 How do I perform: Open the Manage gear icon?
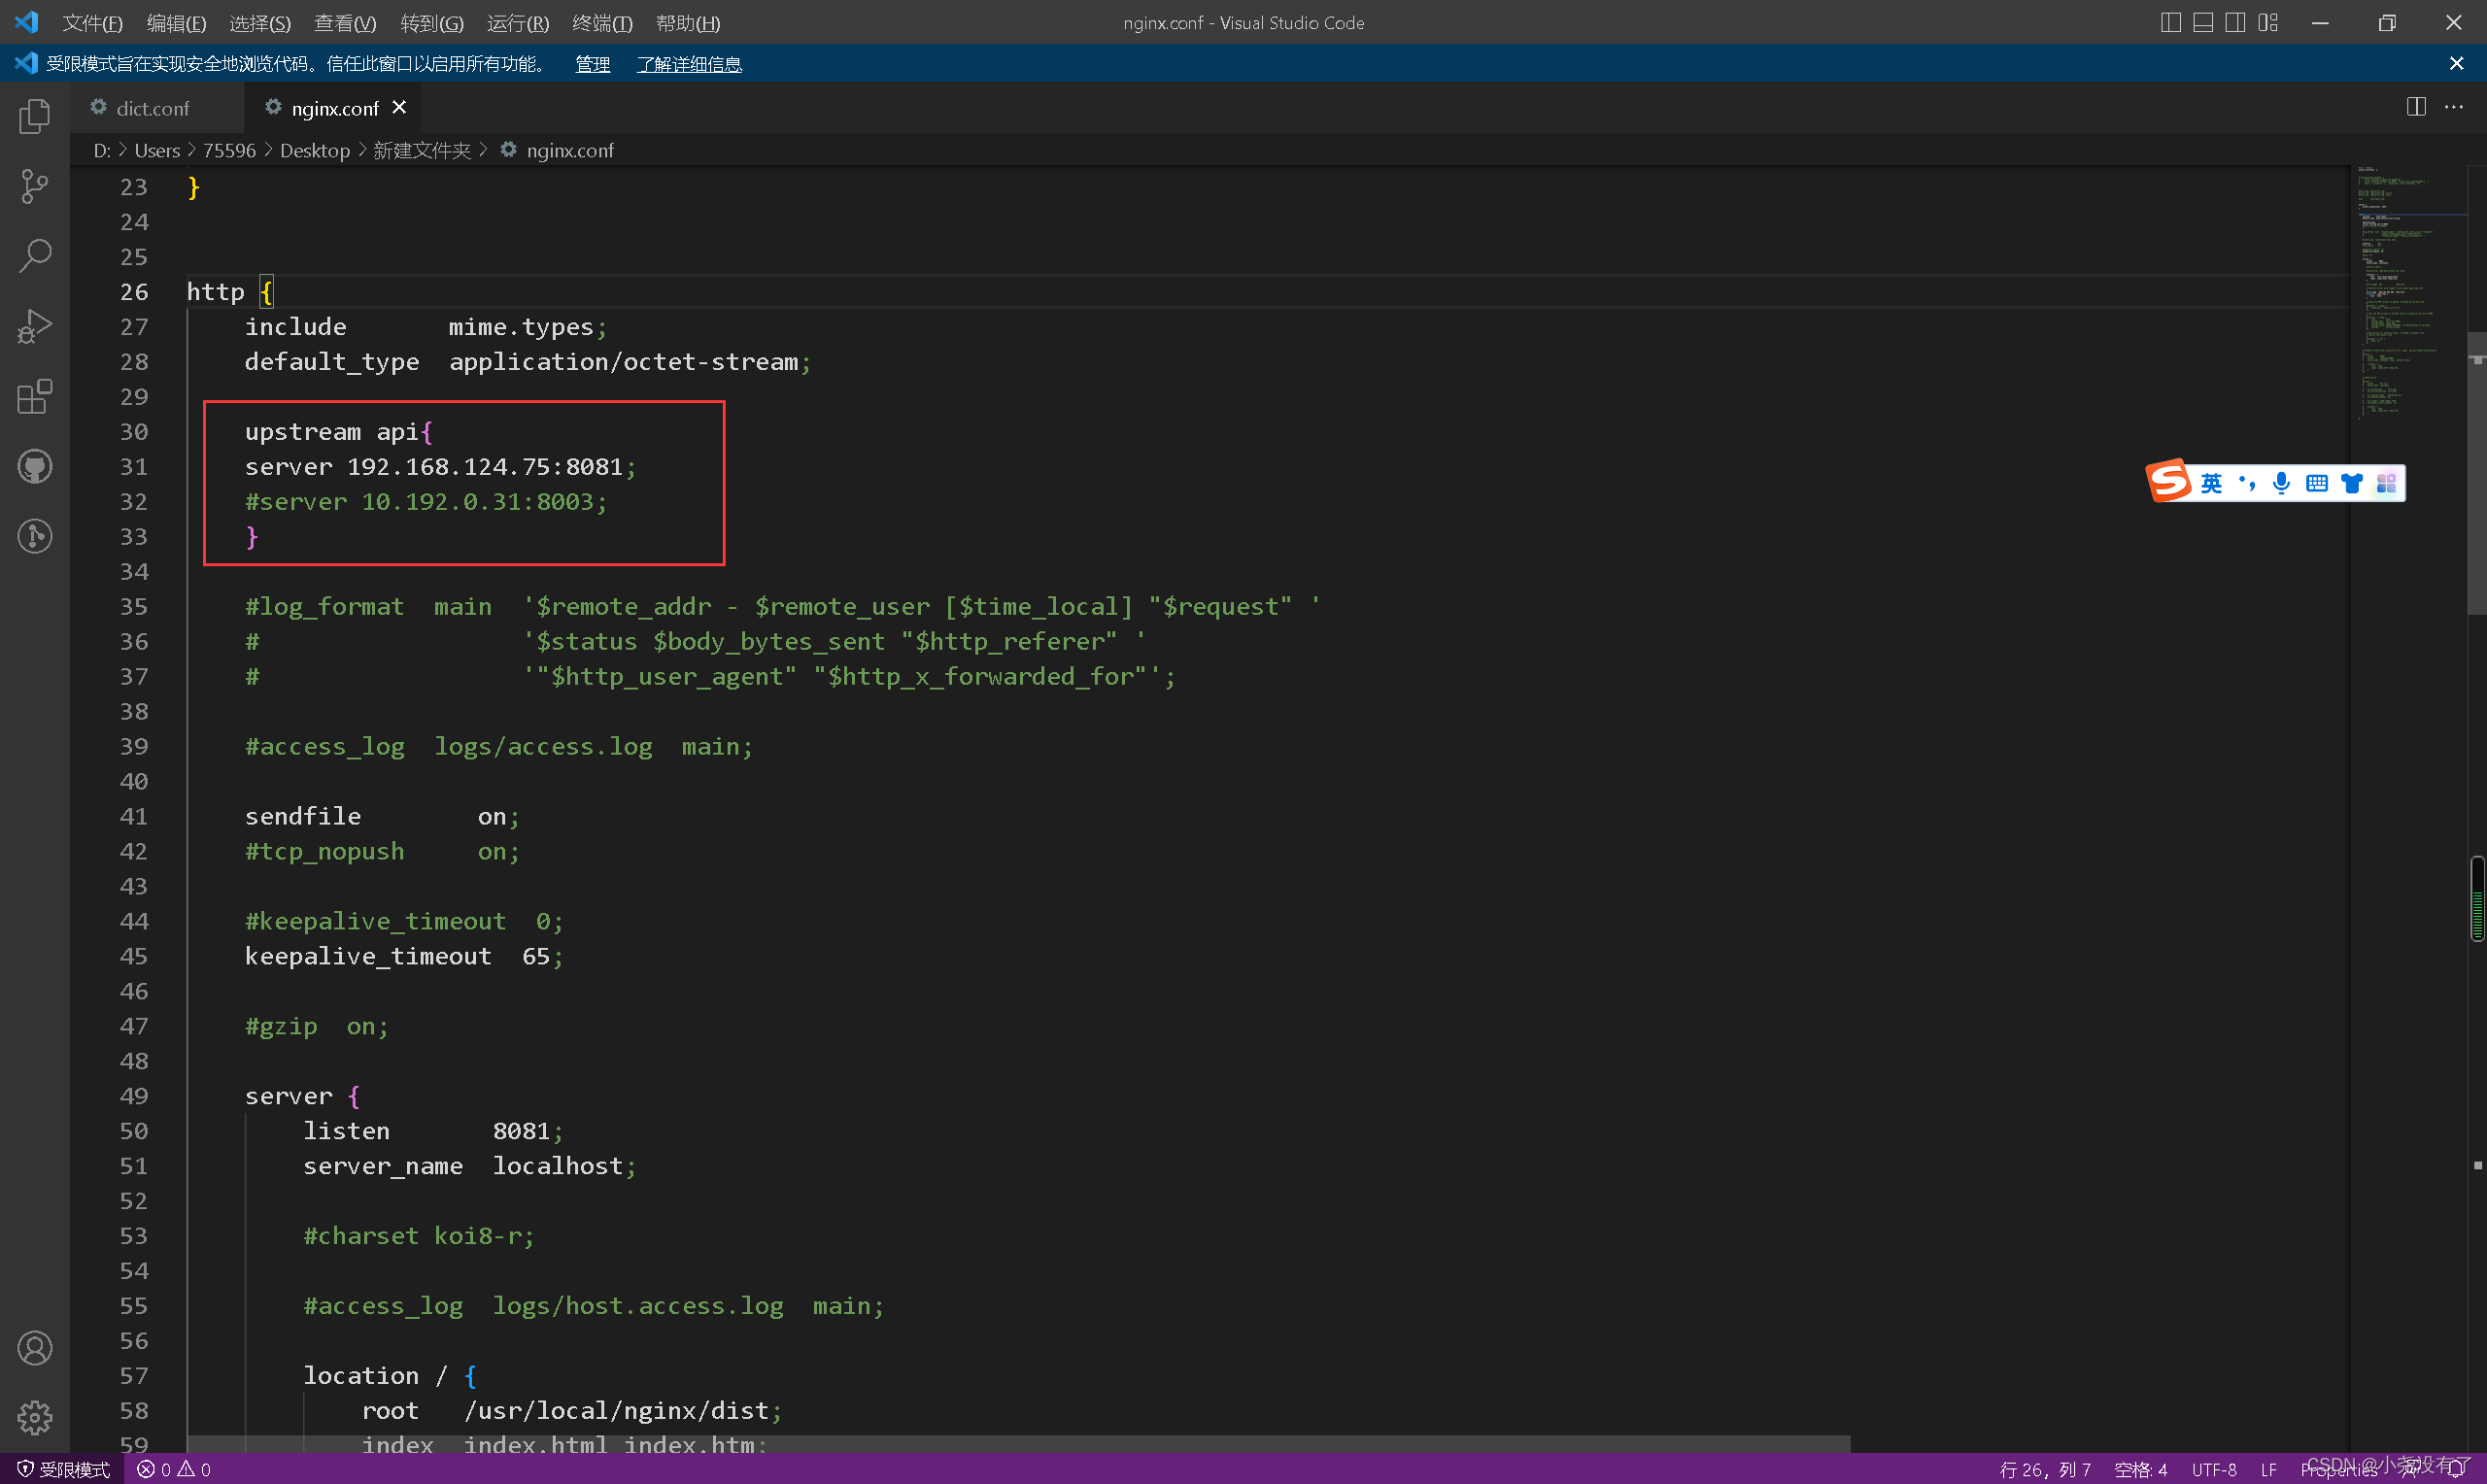(x=34, y=1417)
